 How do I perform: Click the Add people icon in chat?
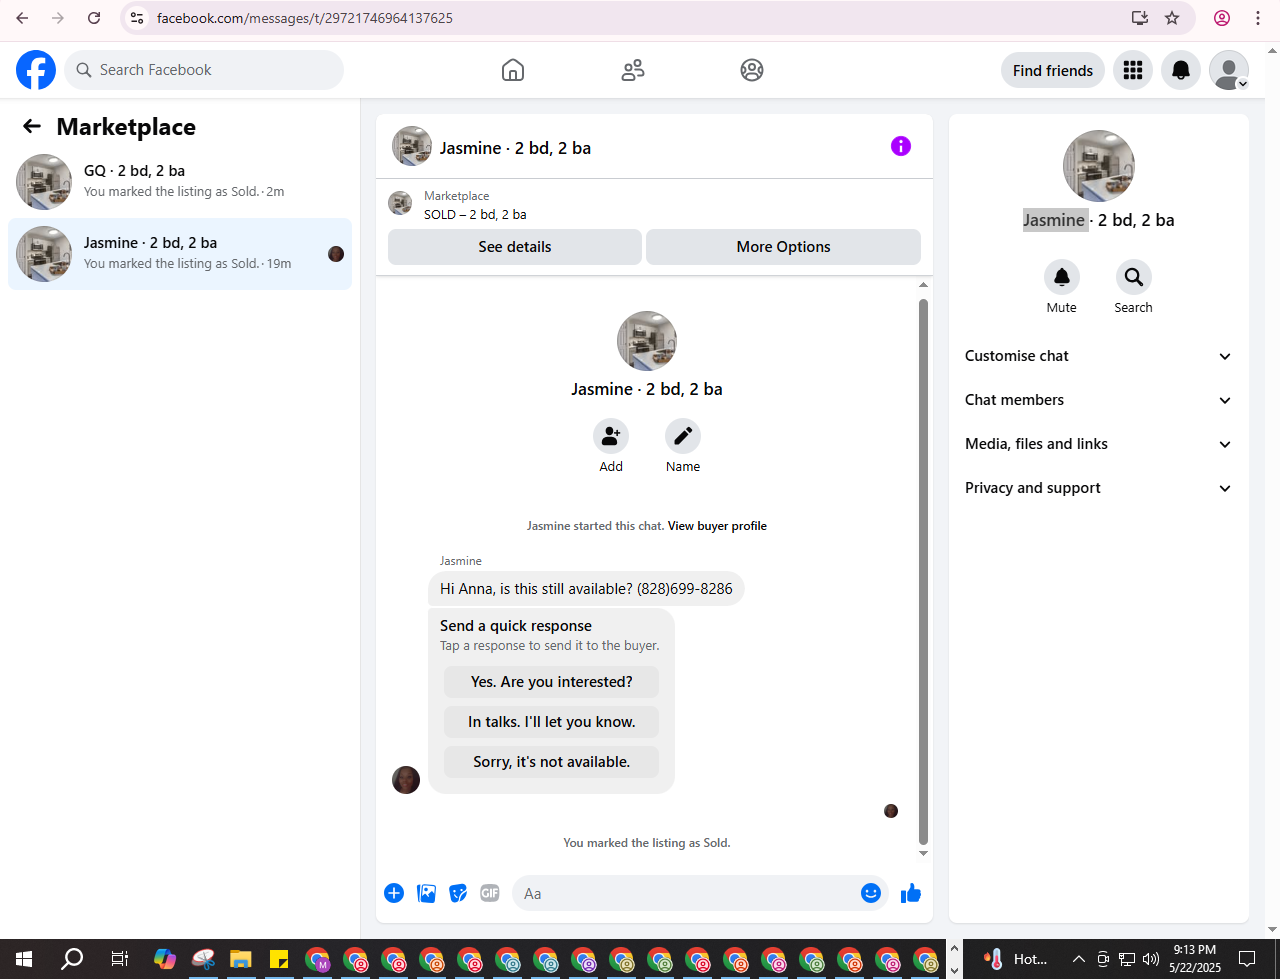coord(611,436)
